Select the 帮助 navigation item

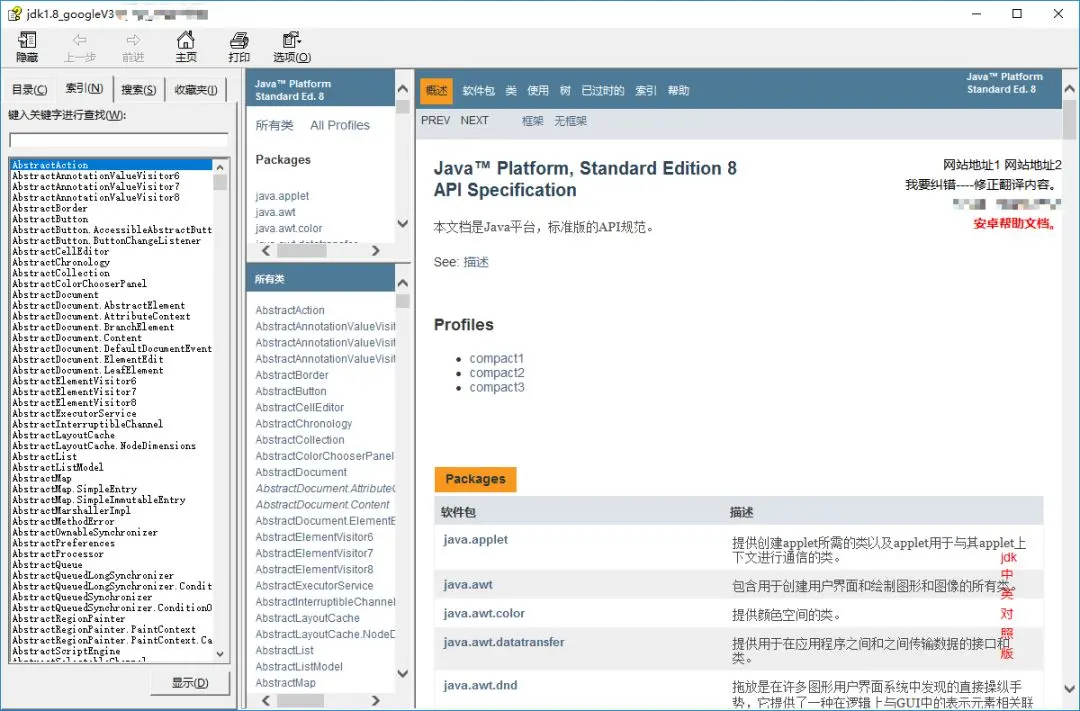(678, 90)
